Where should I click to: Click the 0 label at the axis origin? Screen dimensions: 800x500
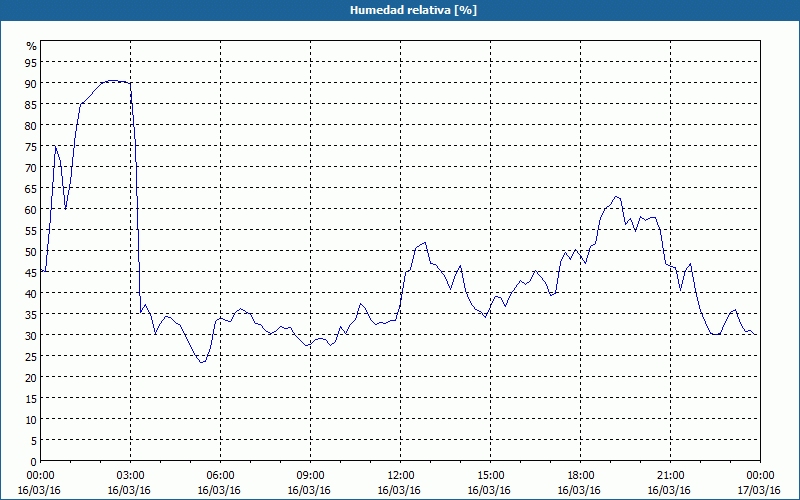(x=34, y=461)
